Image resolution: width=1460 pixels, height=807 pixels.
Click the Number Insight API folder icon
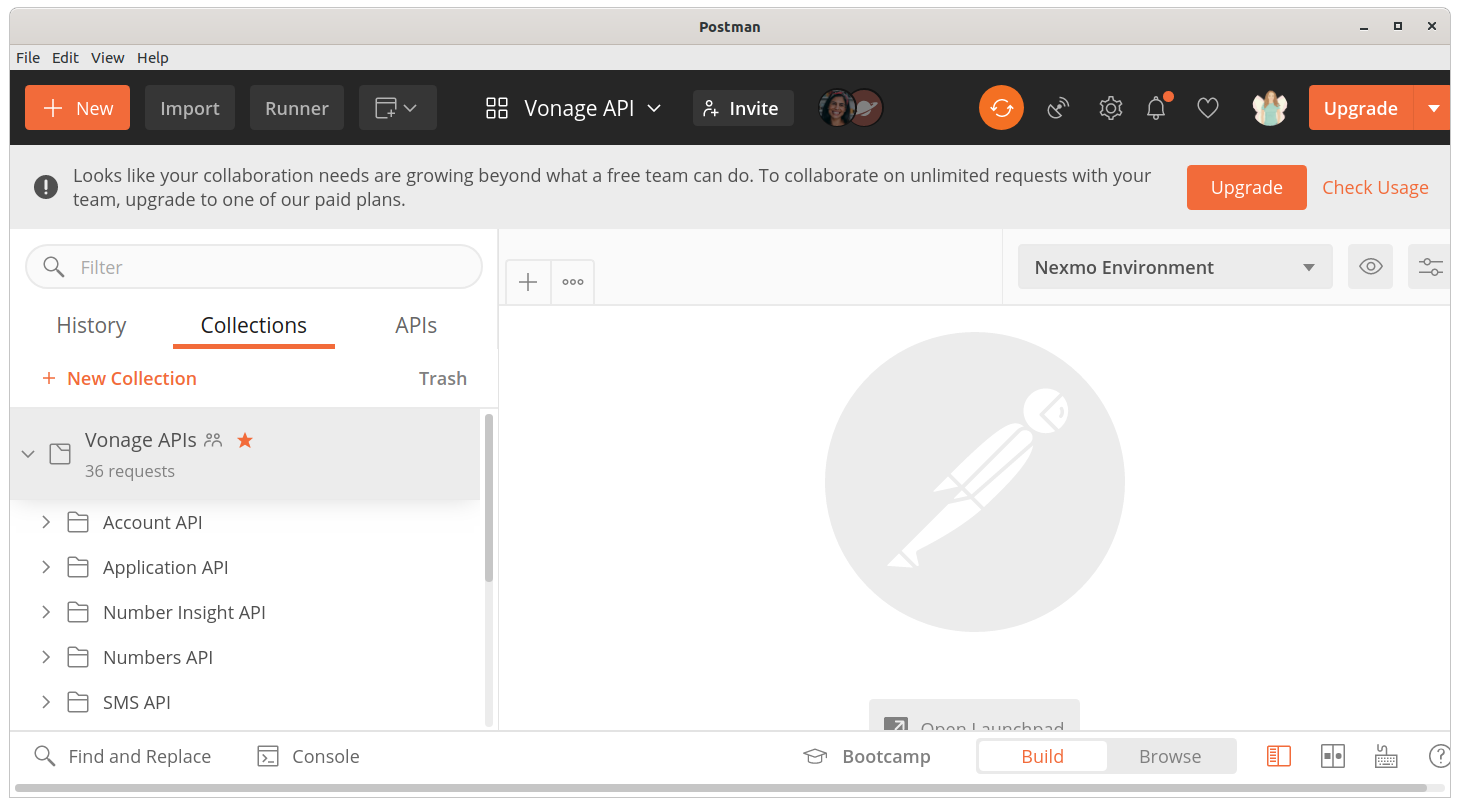78,612
